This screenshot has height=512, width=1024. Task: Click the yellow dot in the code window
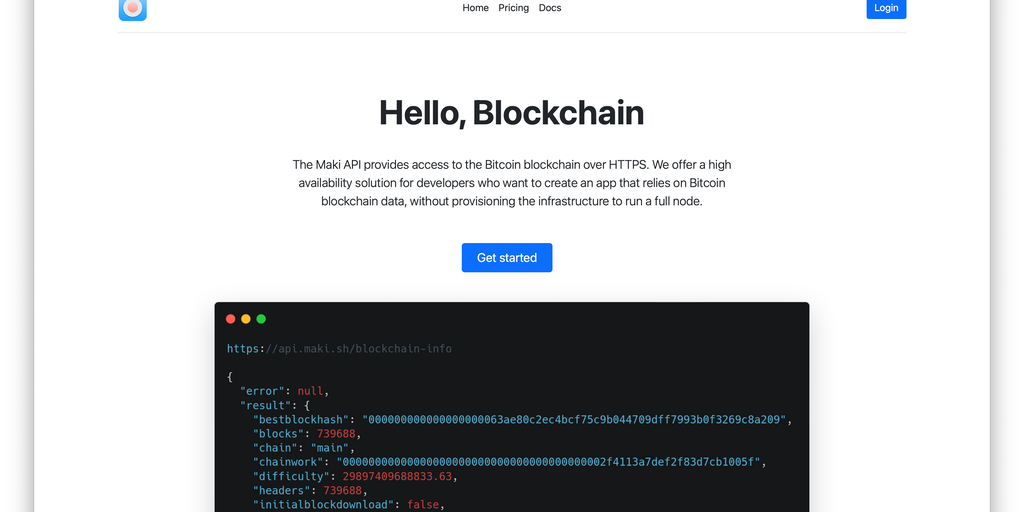[x=246, y=319]
